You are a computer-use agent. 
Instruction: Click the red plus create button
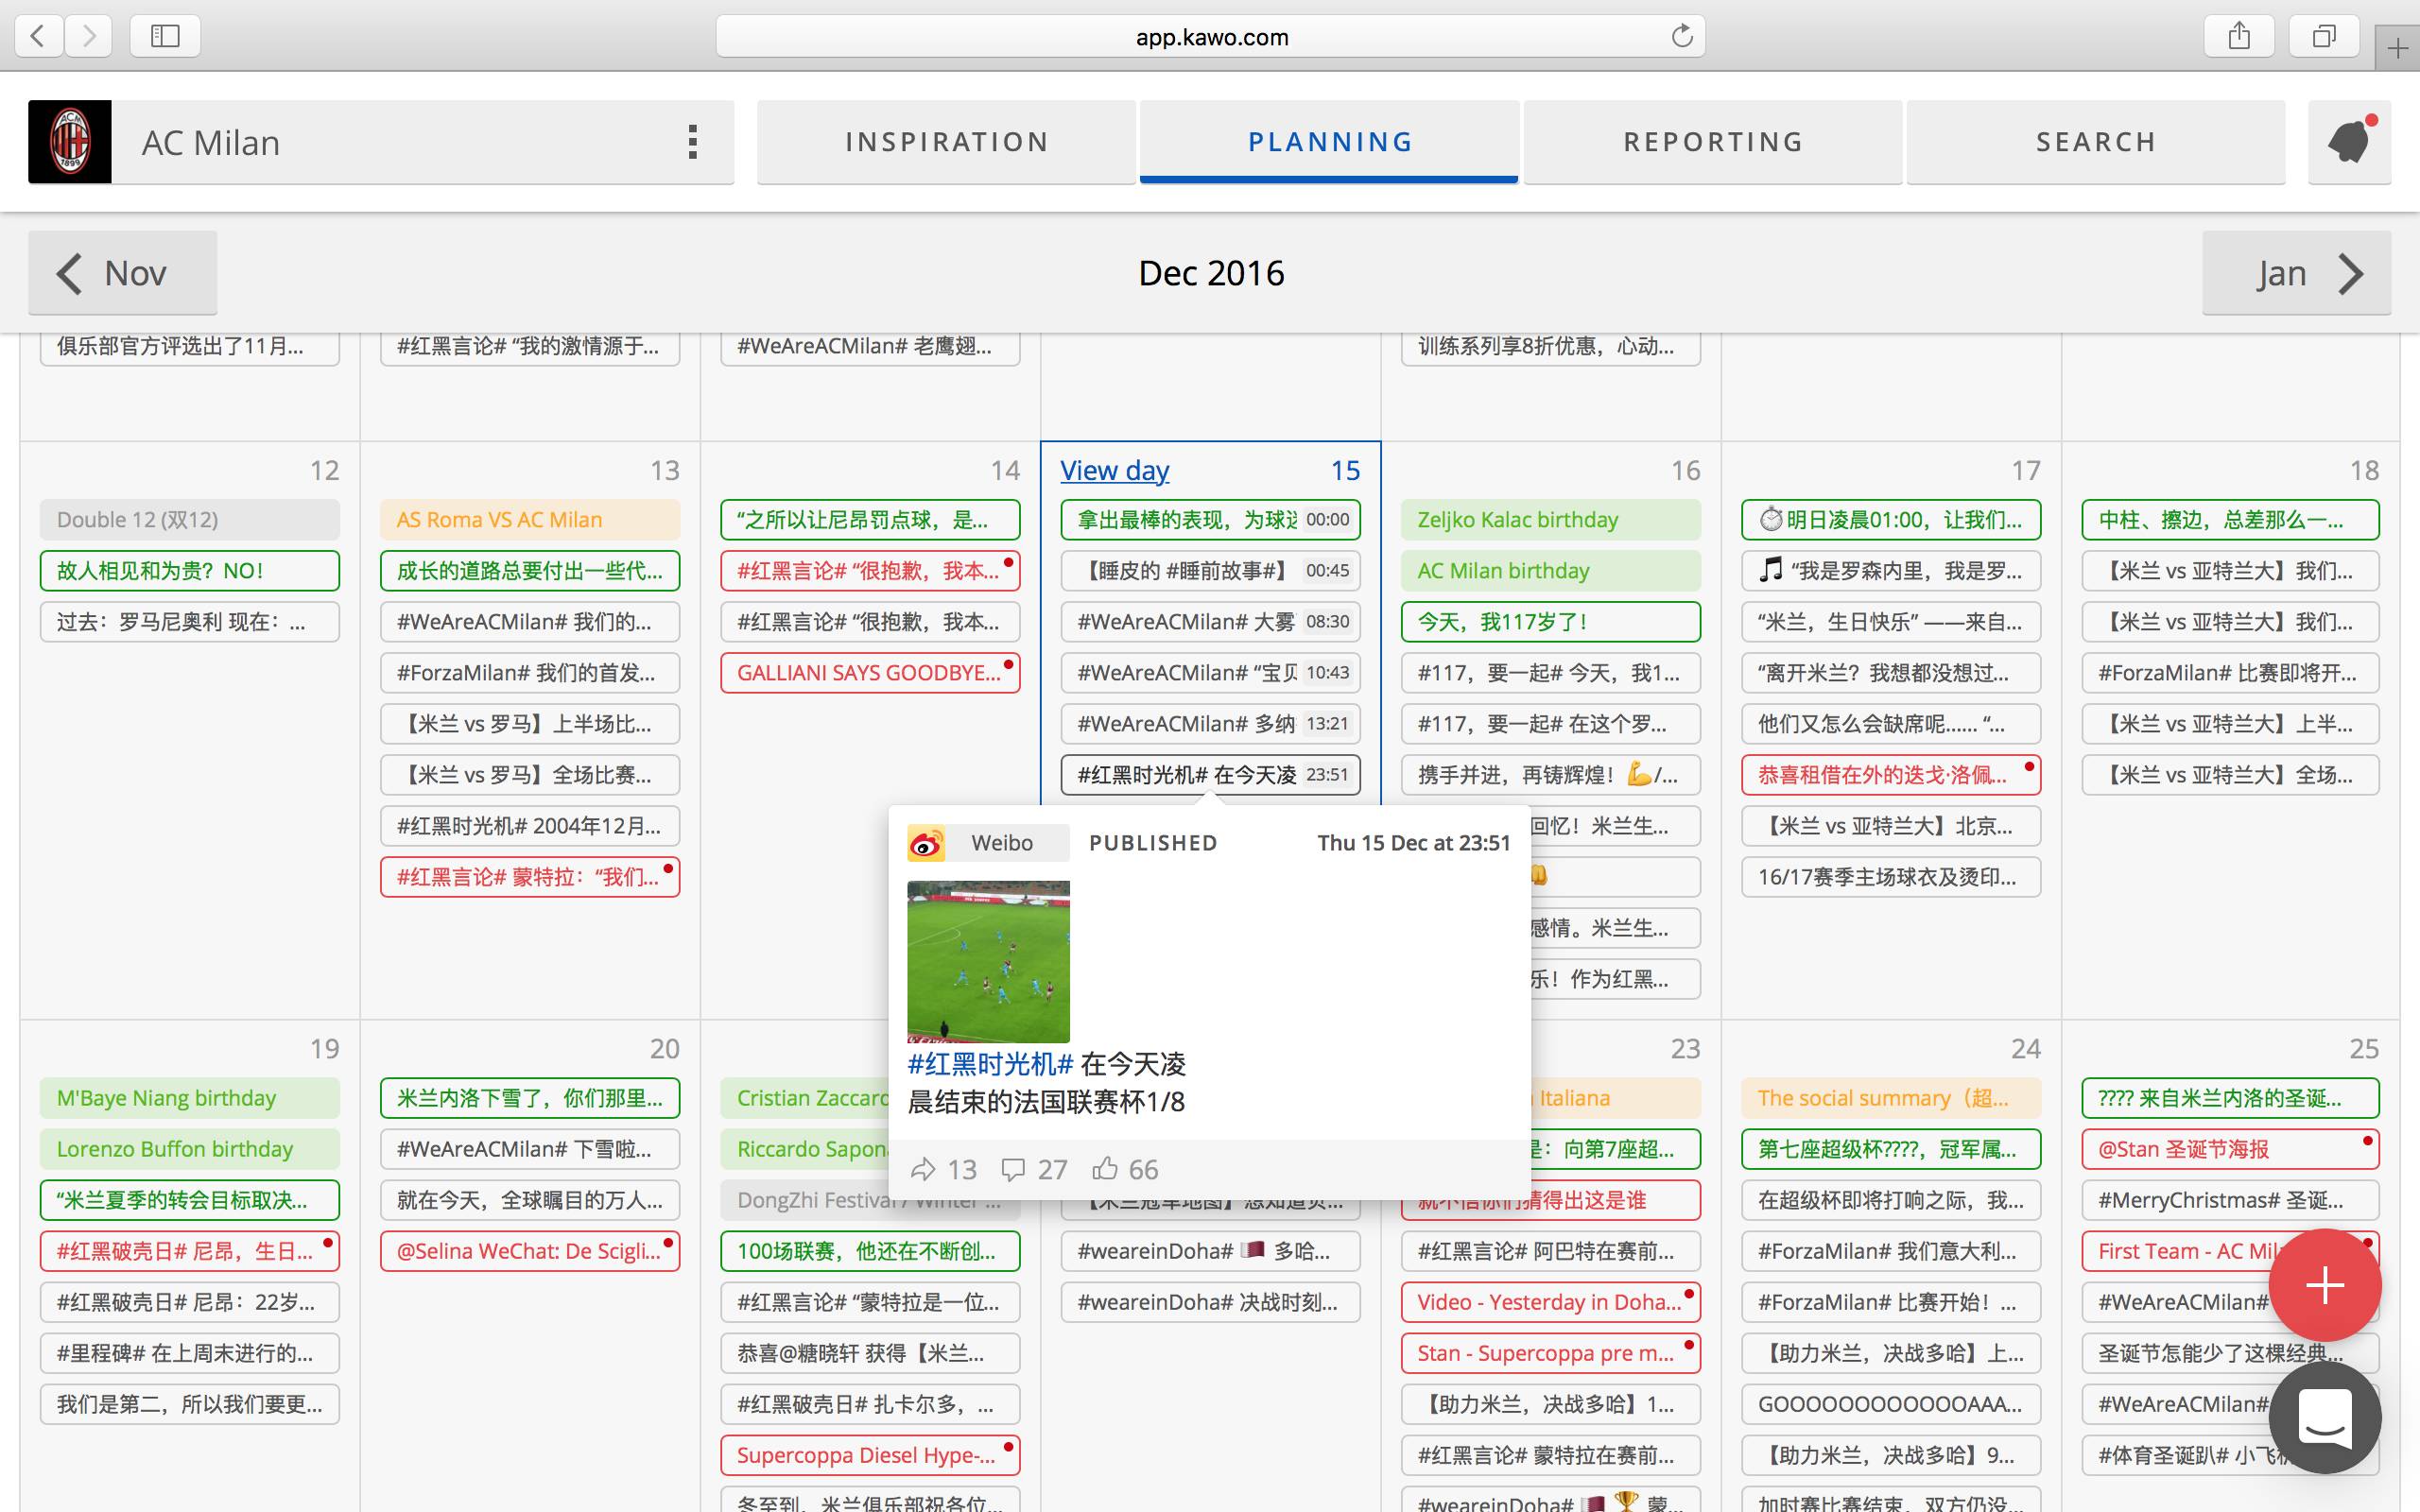click(x=2325, y=1285)
